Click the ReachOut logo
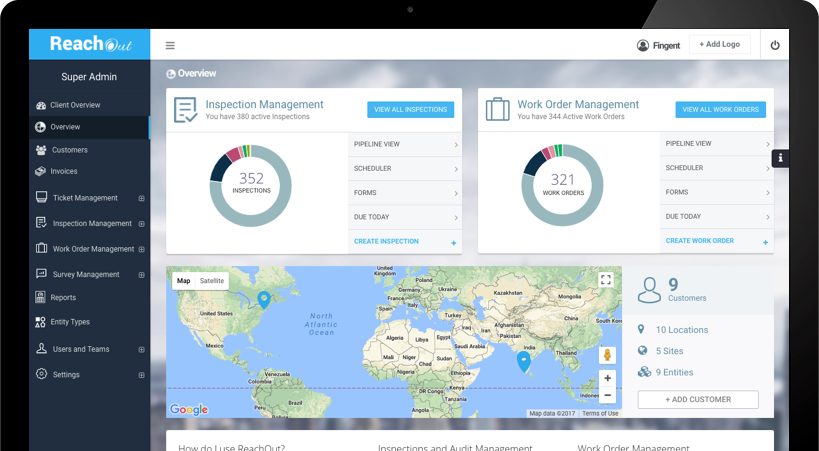This screenshot has height=451, width=819. [x=90, y=44]
